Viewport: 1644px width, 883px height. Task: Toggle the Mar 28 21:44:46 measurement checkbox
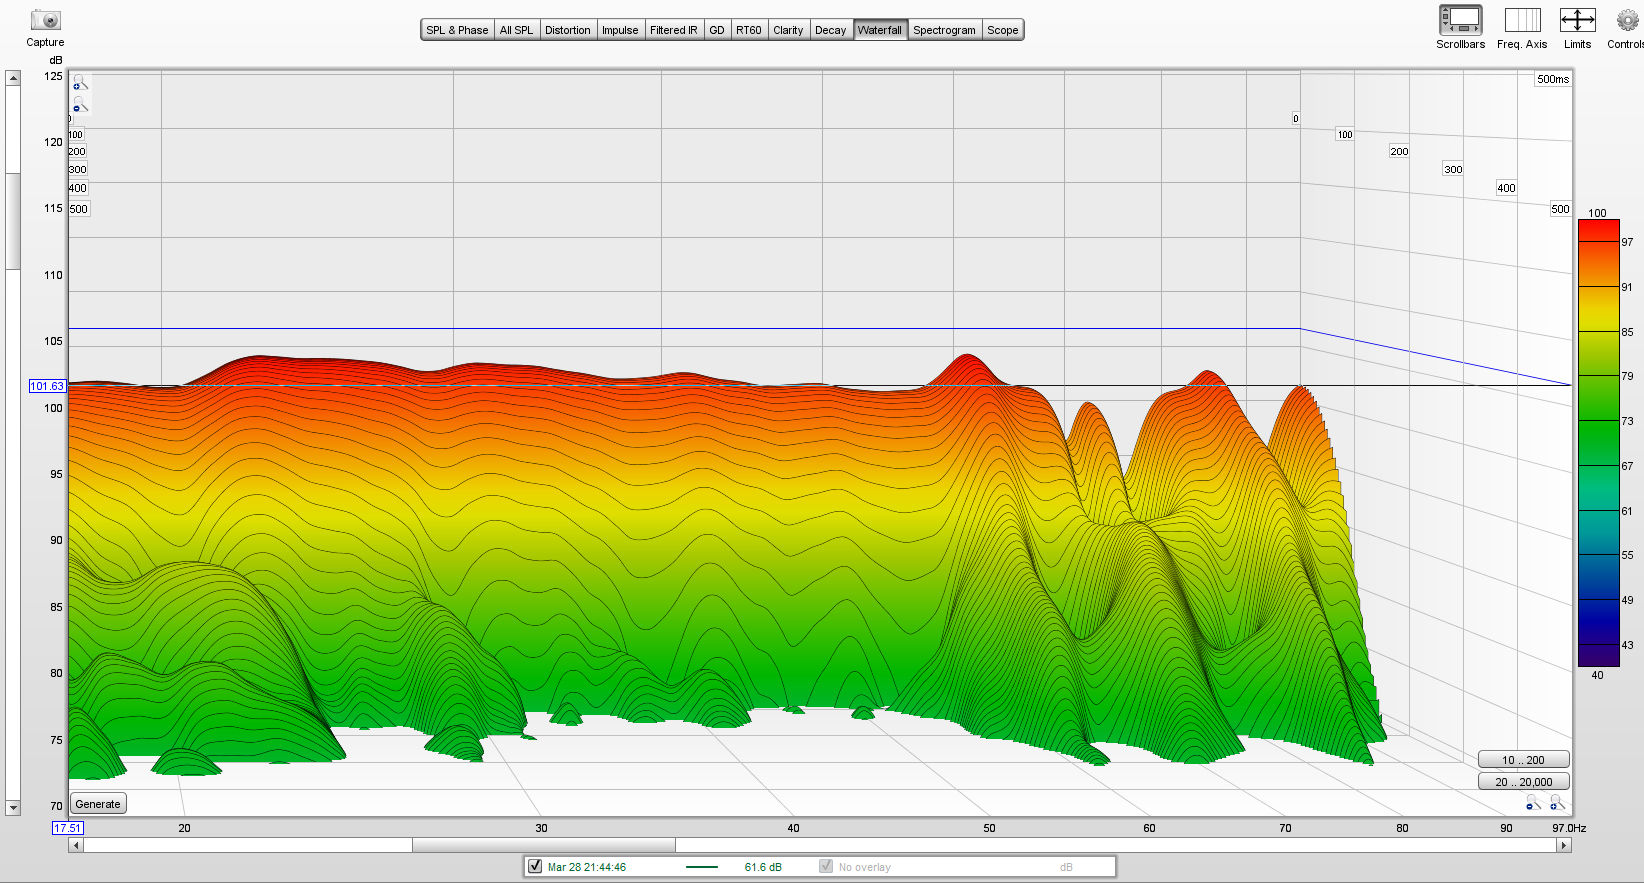535,867
